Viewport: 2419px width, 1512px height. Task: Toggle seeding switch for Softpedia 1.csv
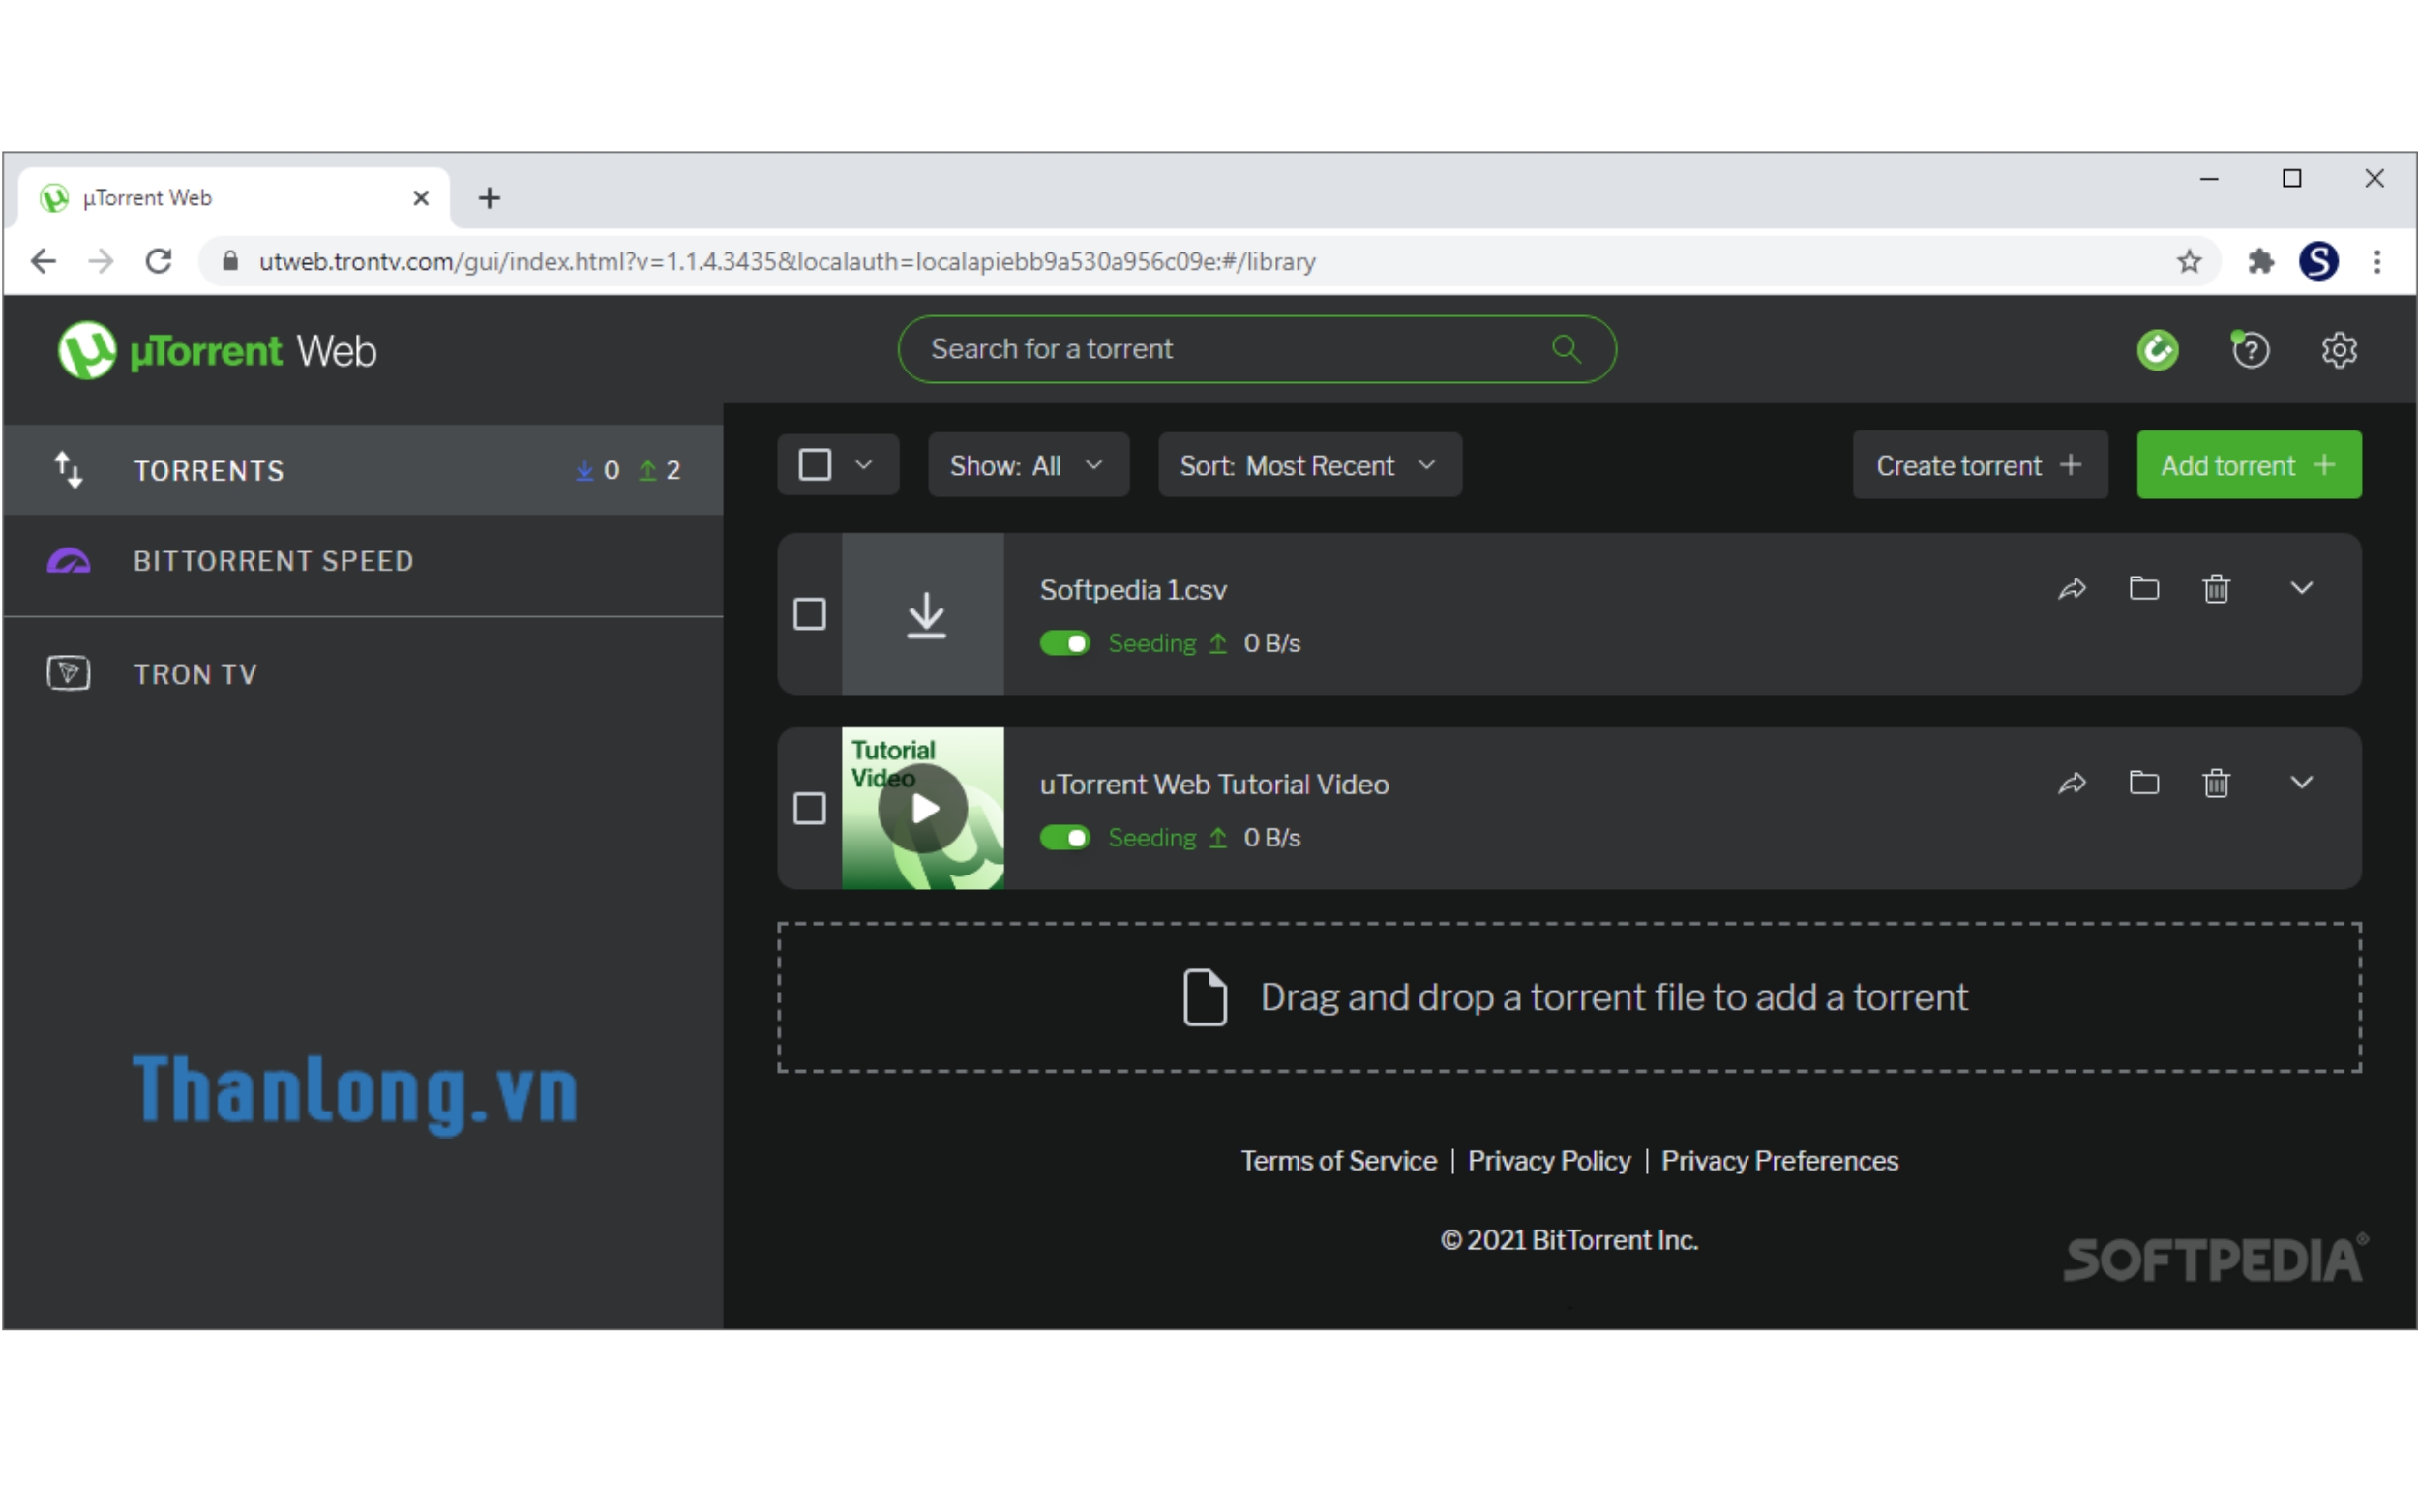1064,643
